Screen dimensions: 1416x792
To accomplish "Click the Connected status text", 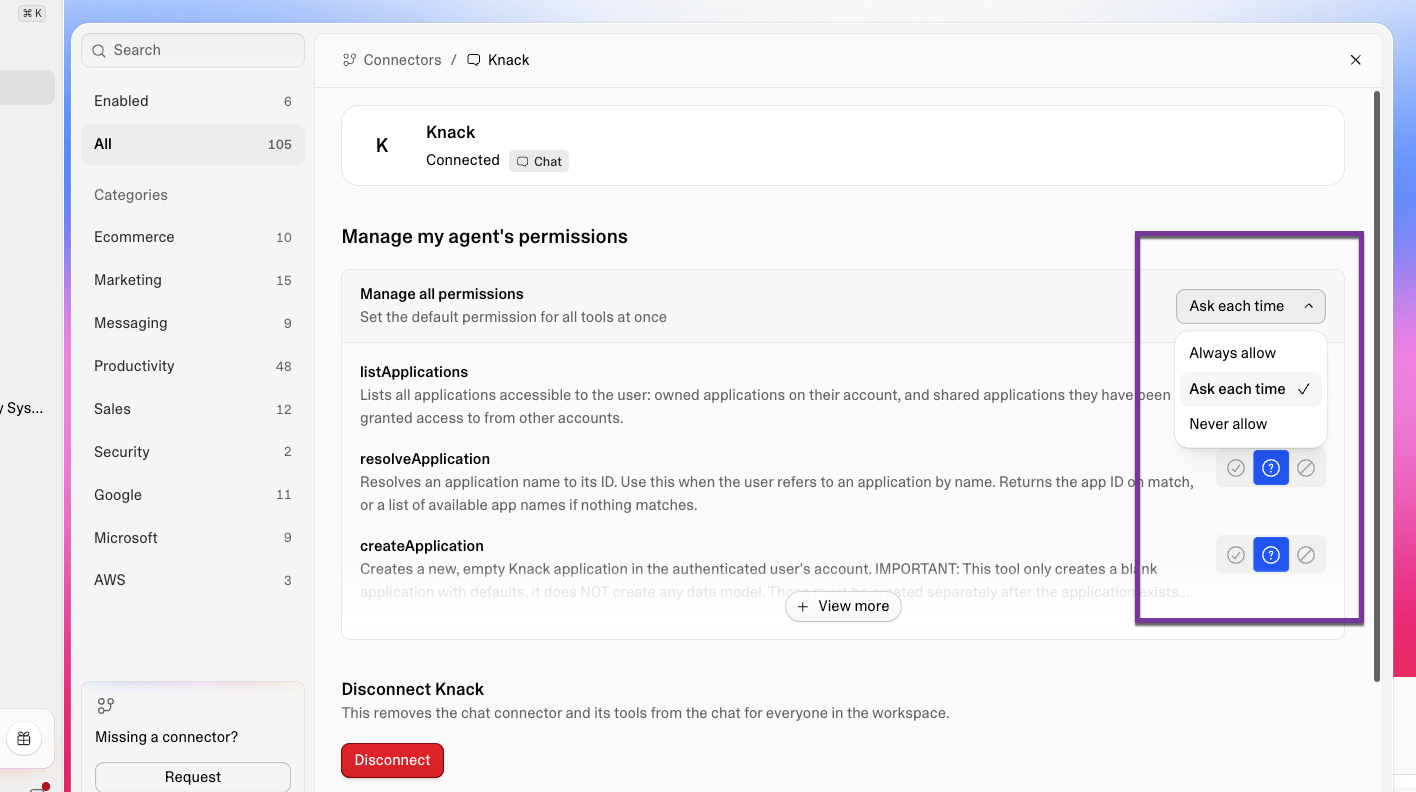I will pyautogui.click(x=463, y=160).
